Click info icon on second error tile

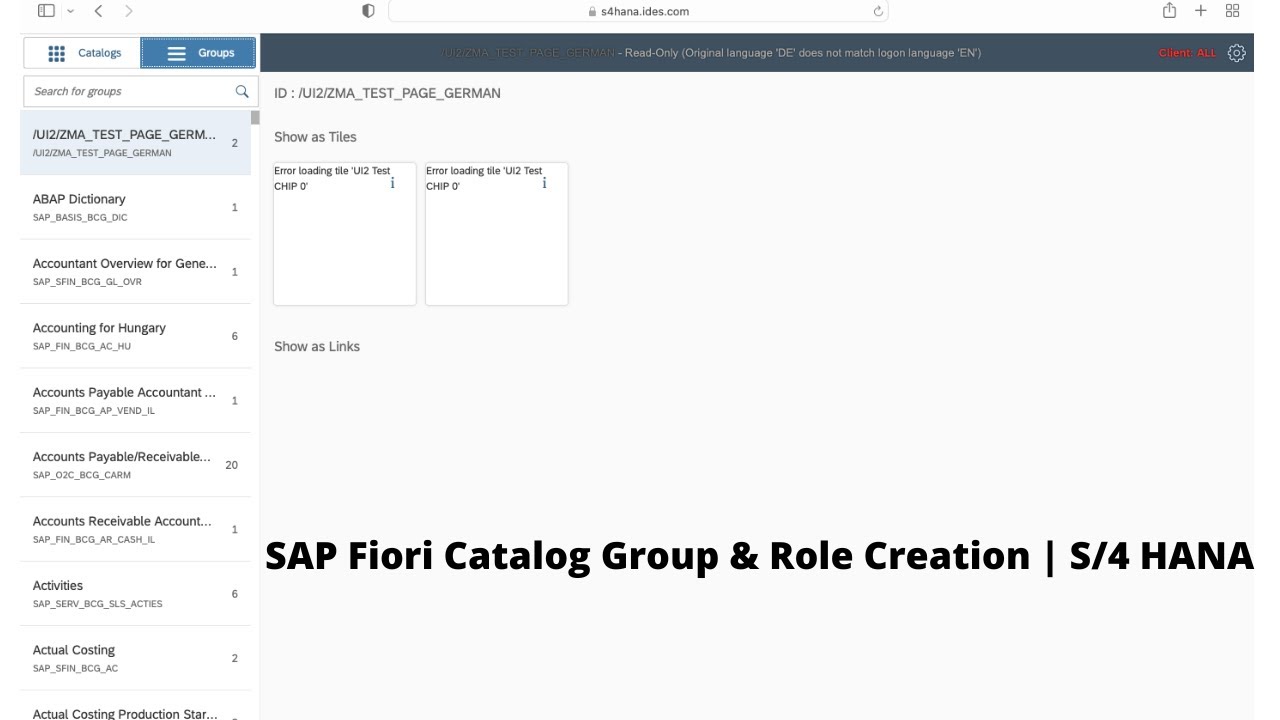pyautogui.click(x=544, y=183)
